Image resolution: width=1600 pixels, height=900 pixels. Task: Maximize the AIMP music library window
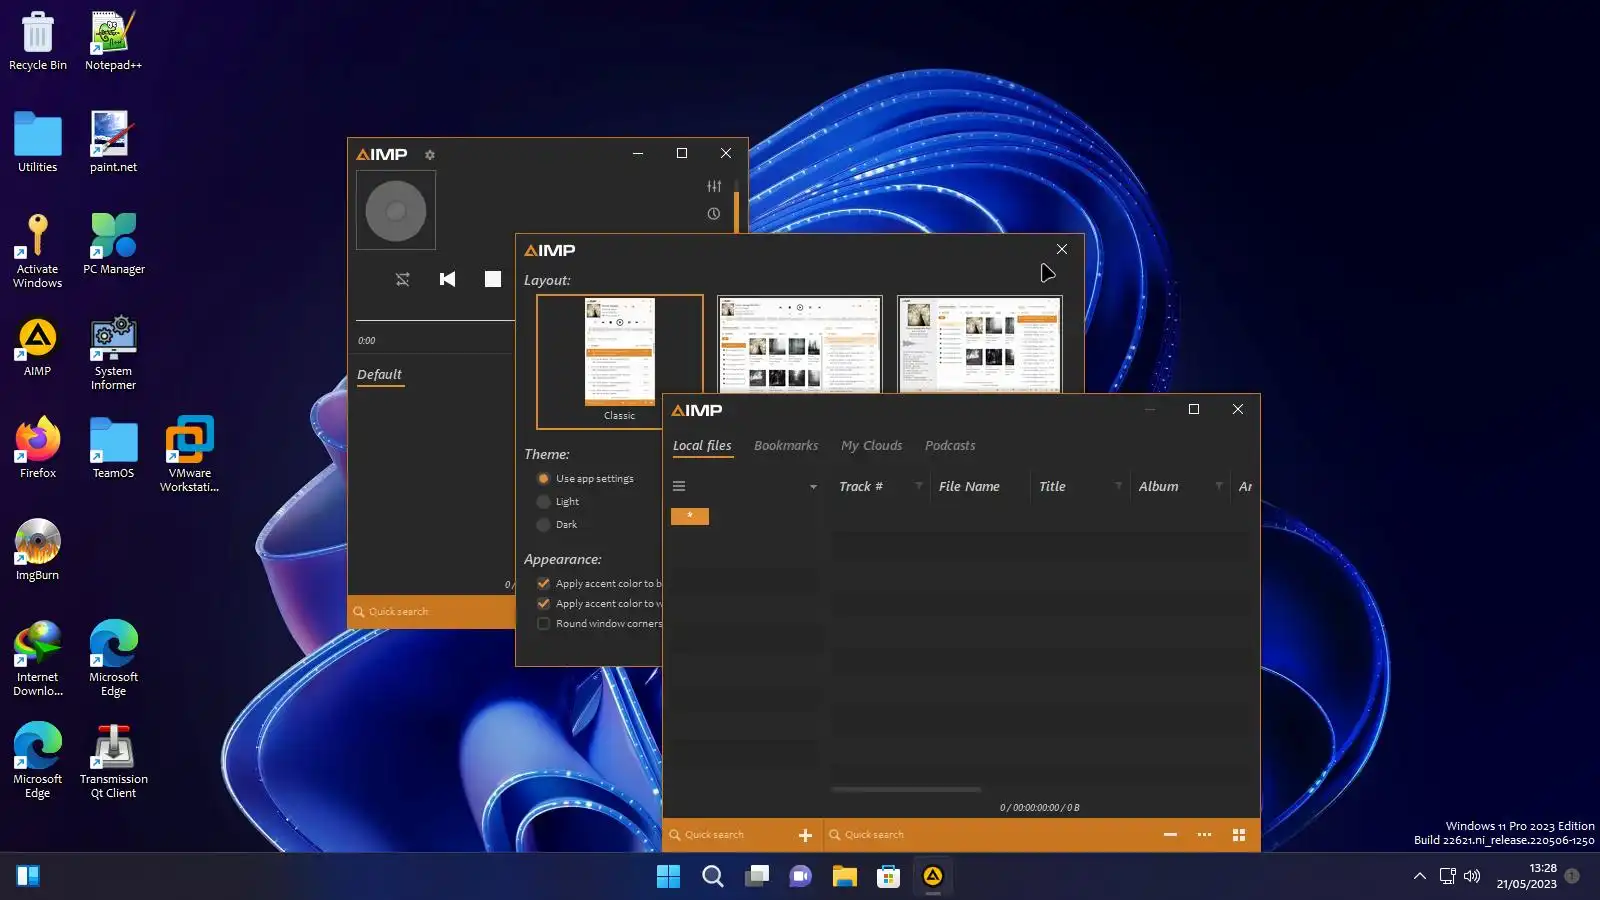click(x=1194, y=409)
